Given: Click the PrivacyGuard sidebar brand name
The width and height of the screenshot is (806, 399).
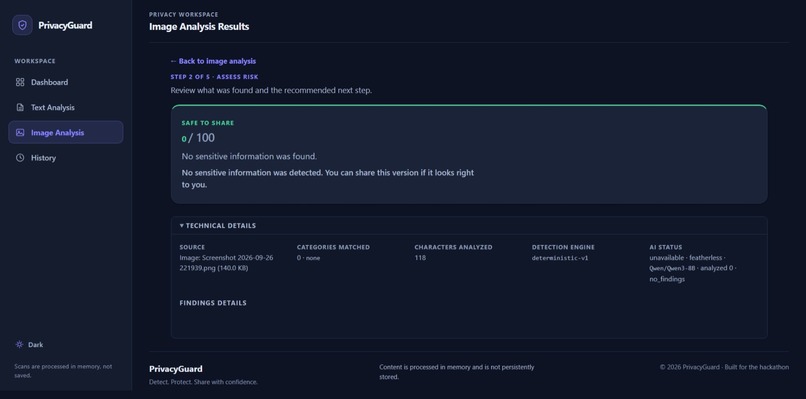Looking at the screenshot, I should coord(65,25).
